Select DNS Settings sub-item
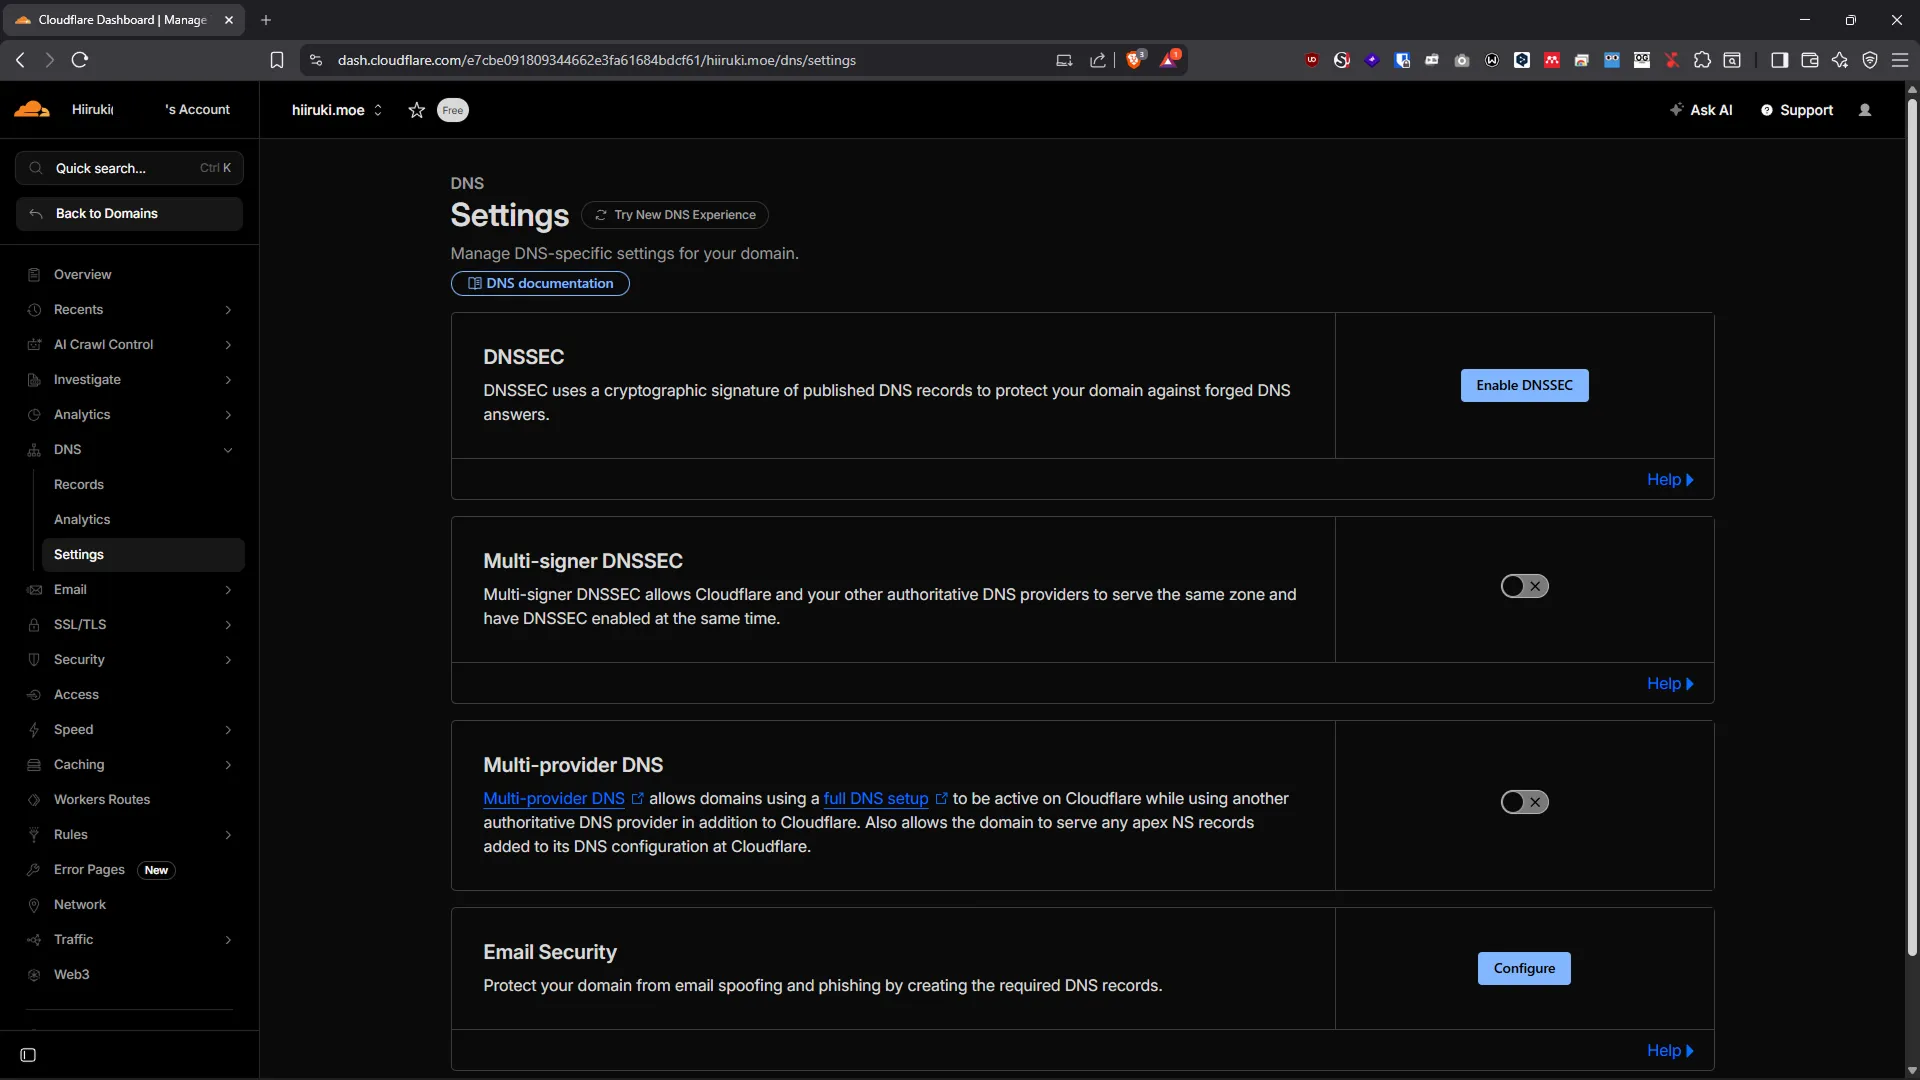Viewport: 1920px width, 1080px height. (143, 555)
